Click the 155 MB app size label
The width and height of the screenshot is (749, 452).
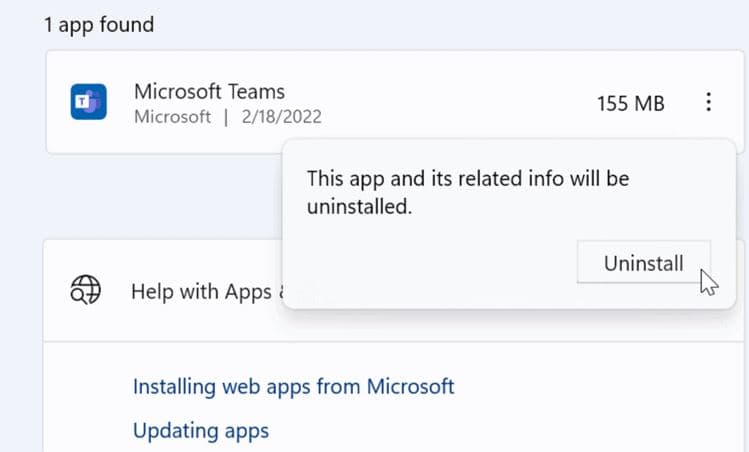(x=630, y=103)
